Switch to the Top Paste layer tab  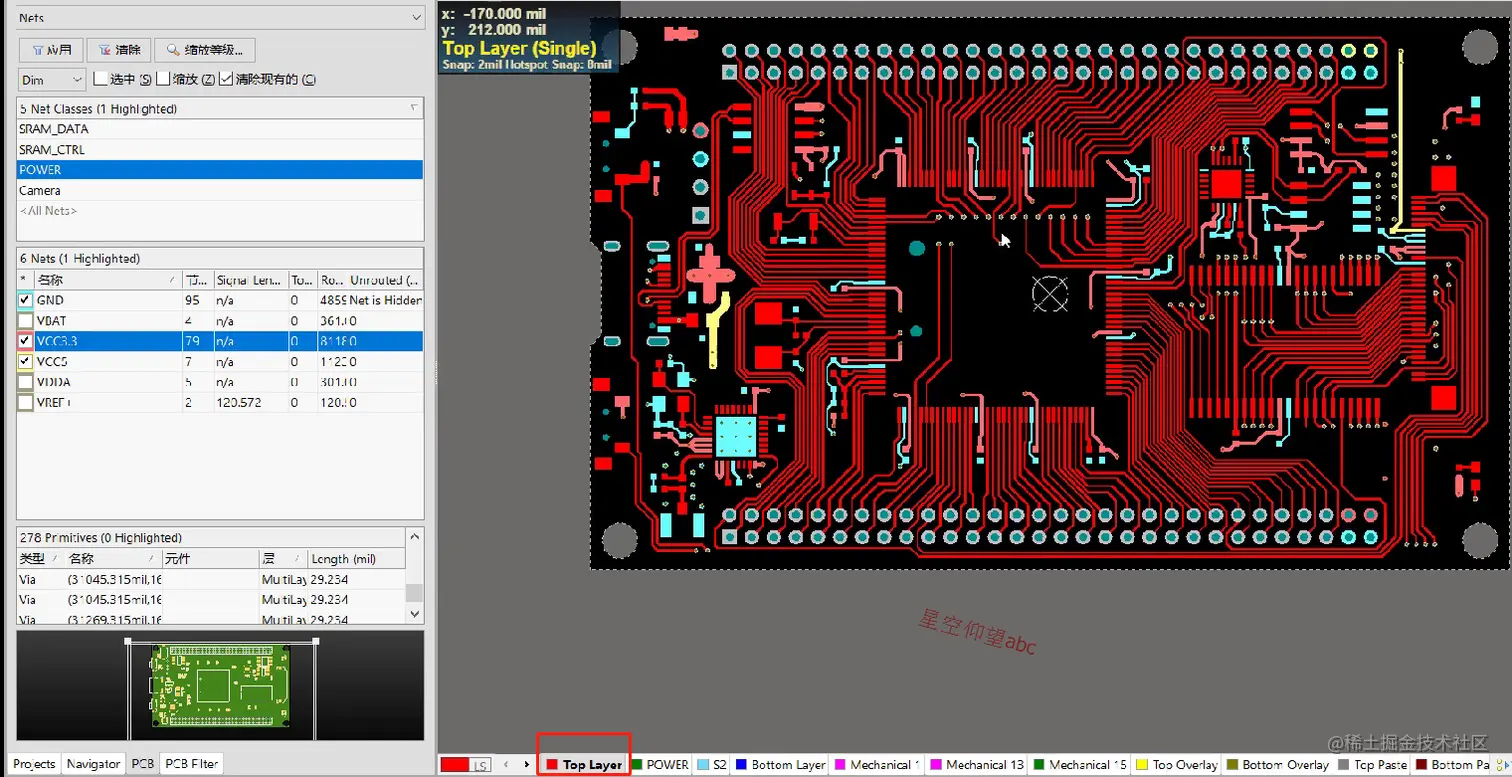click(x=1372, y=765)
